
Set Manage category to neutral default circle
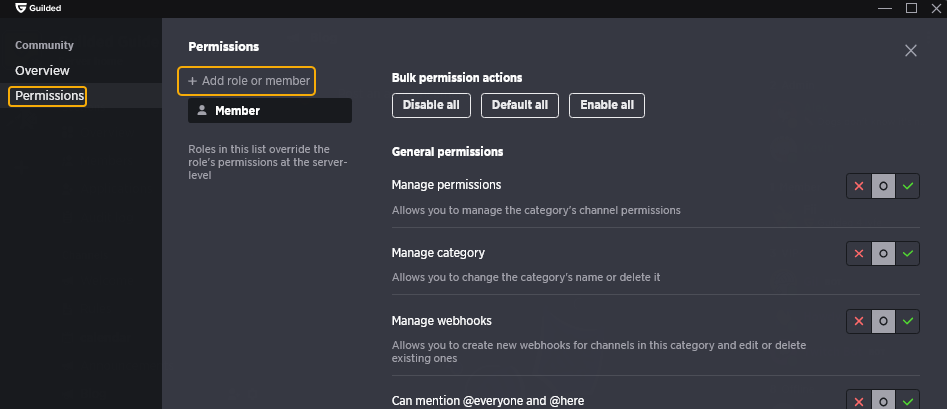click(x=883, y=254)
